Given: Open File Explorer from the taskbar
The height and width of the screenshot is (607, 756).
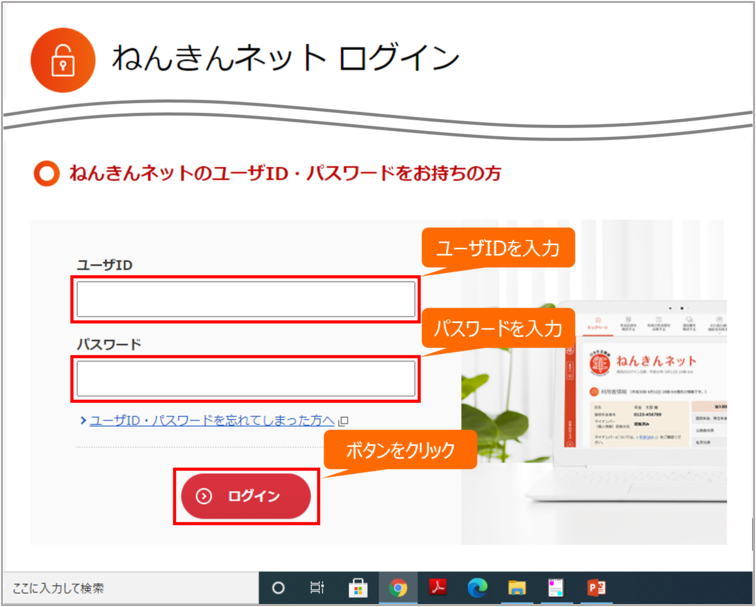Looking at the screenshot, I should tap(516, 588).
